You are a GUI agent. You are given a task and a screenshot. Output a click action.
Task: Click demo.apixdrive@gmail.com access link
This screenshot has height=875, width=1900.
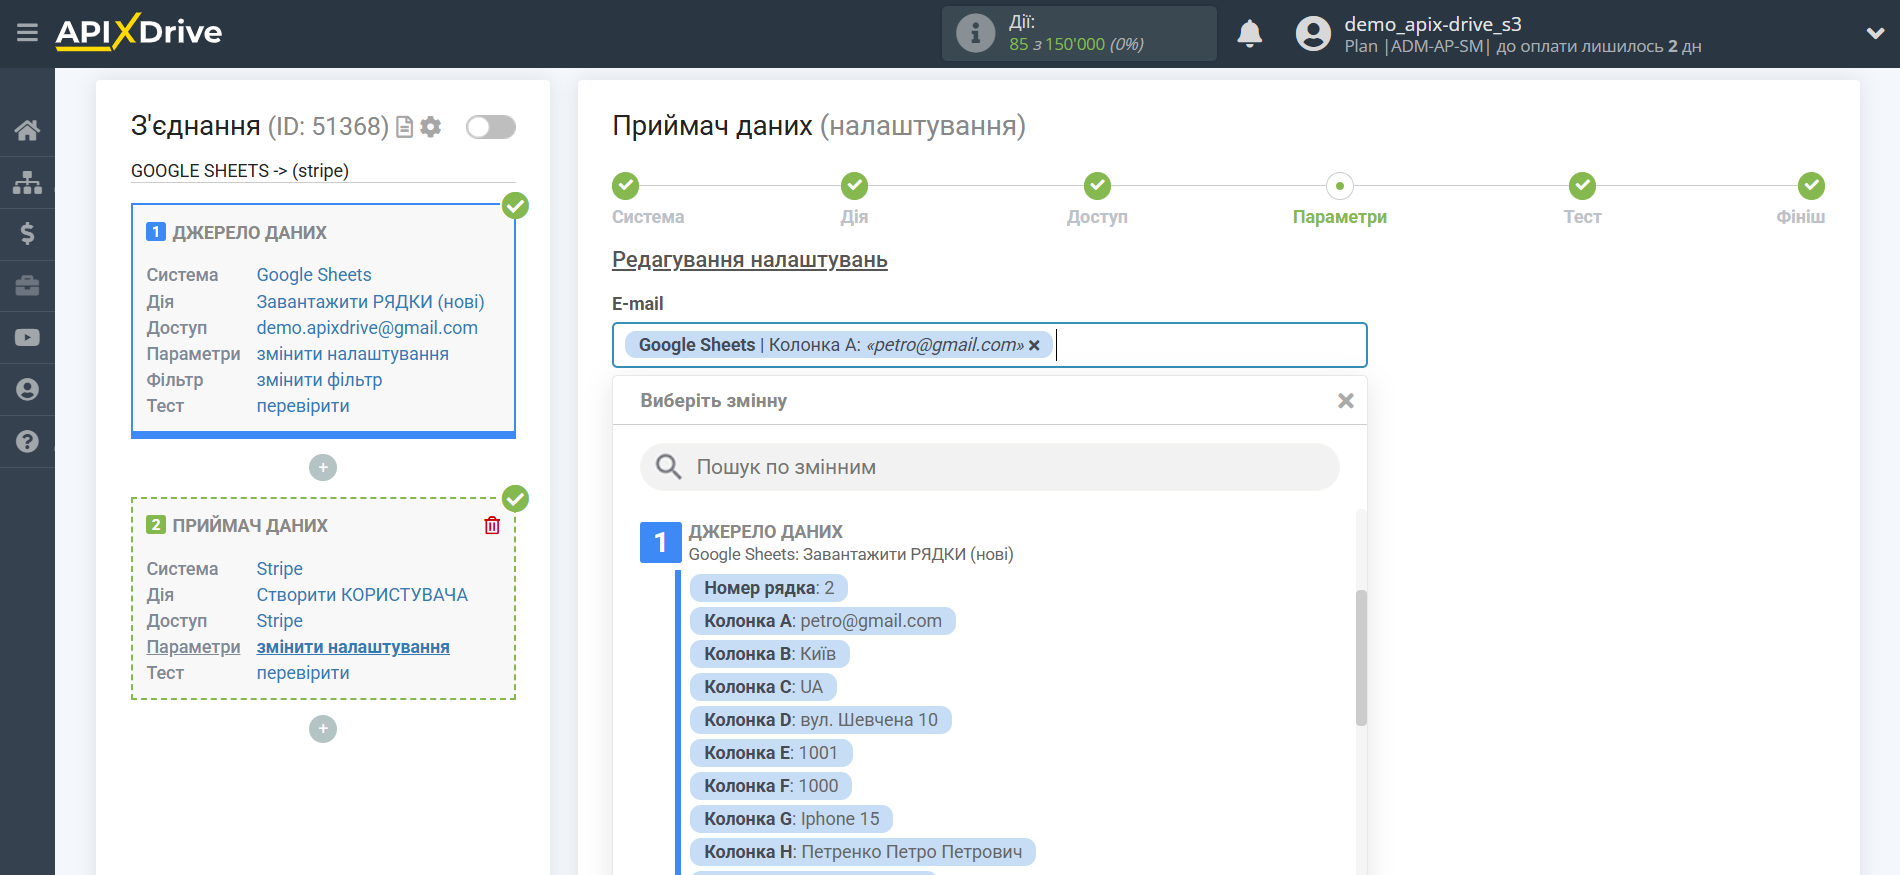[x=367, y=327]
